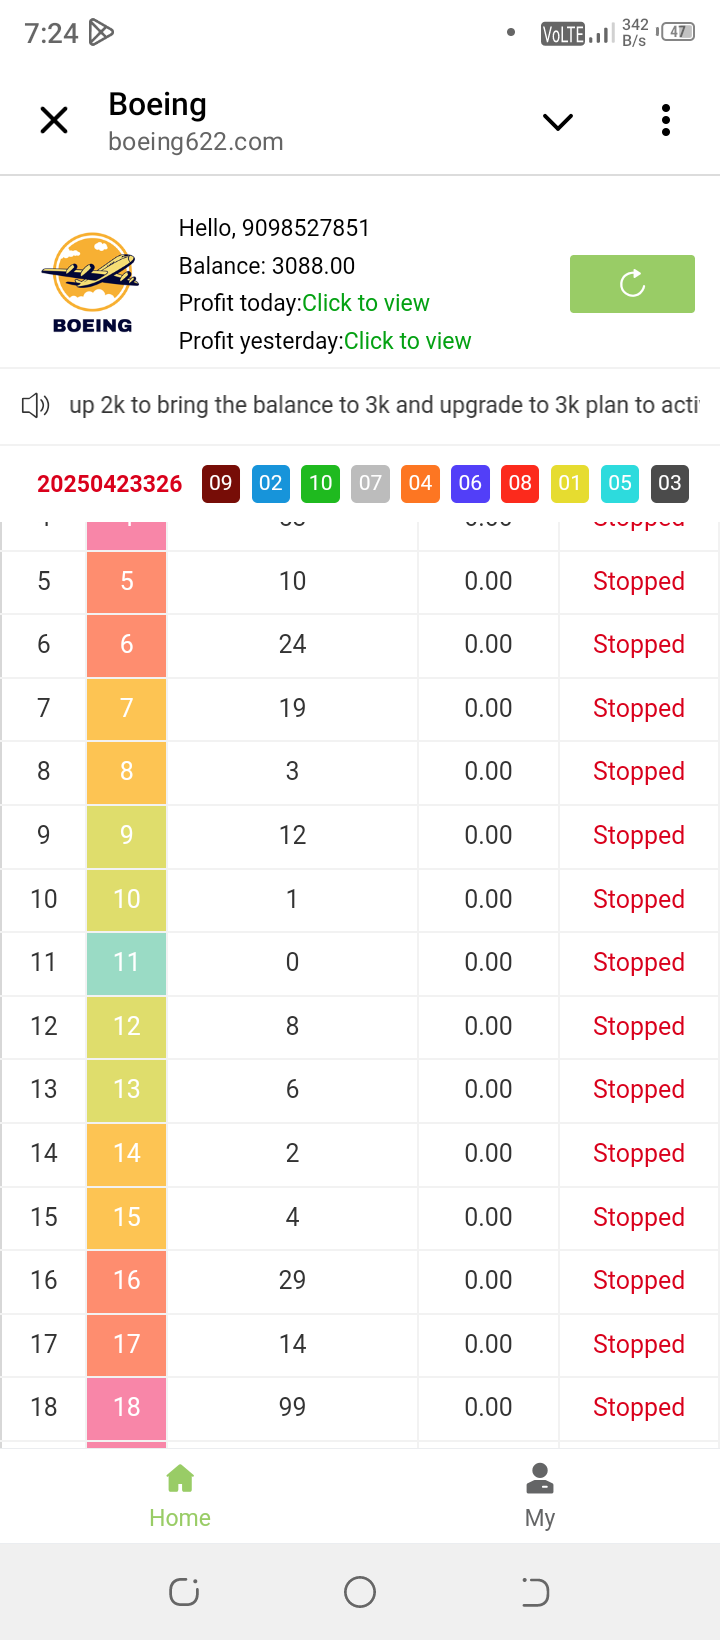The width and height of the screenshot is (720, 1640).
Task: Select the dark red 09 number ball
Action: point(221,484)
